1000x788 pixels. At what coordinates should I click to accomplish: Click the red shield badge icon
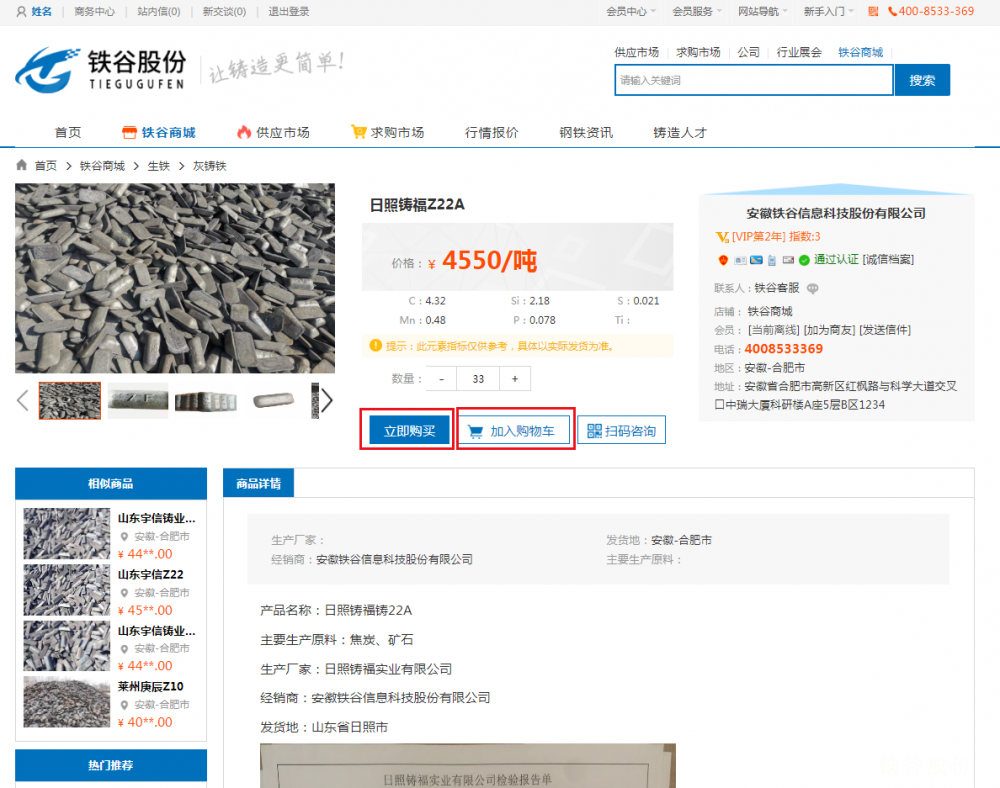723,260
